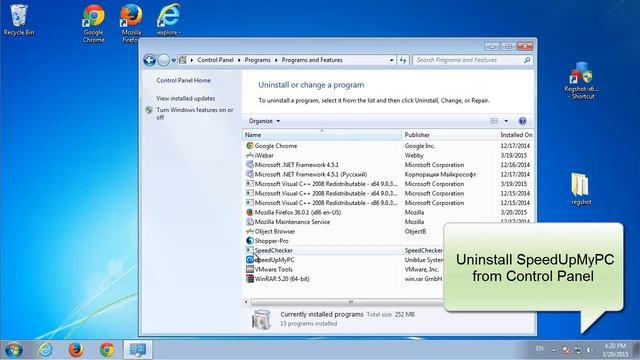Select the Shopper-Pro entry
Image resolution: width=640 pixels, height=360 pixels.
pos(271,241)
